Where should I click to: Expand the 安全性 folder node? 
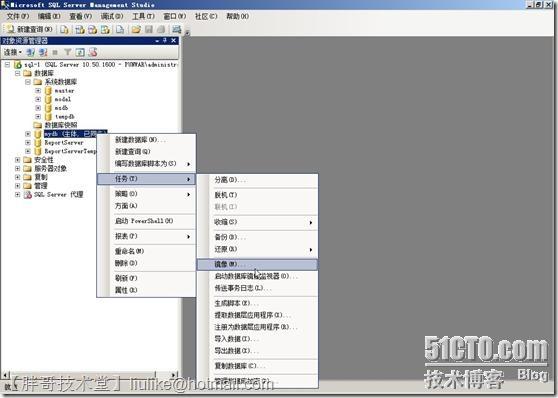pos(17,160)
